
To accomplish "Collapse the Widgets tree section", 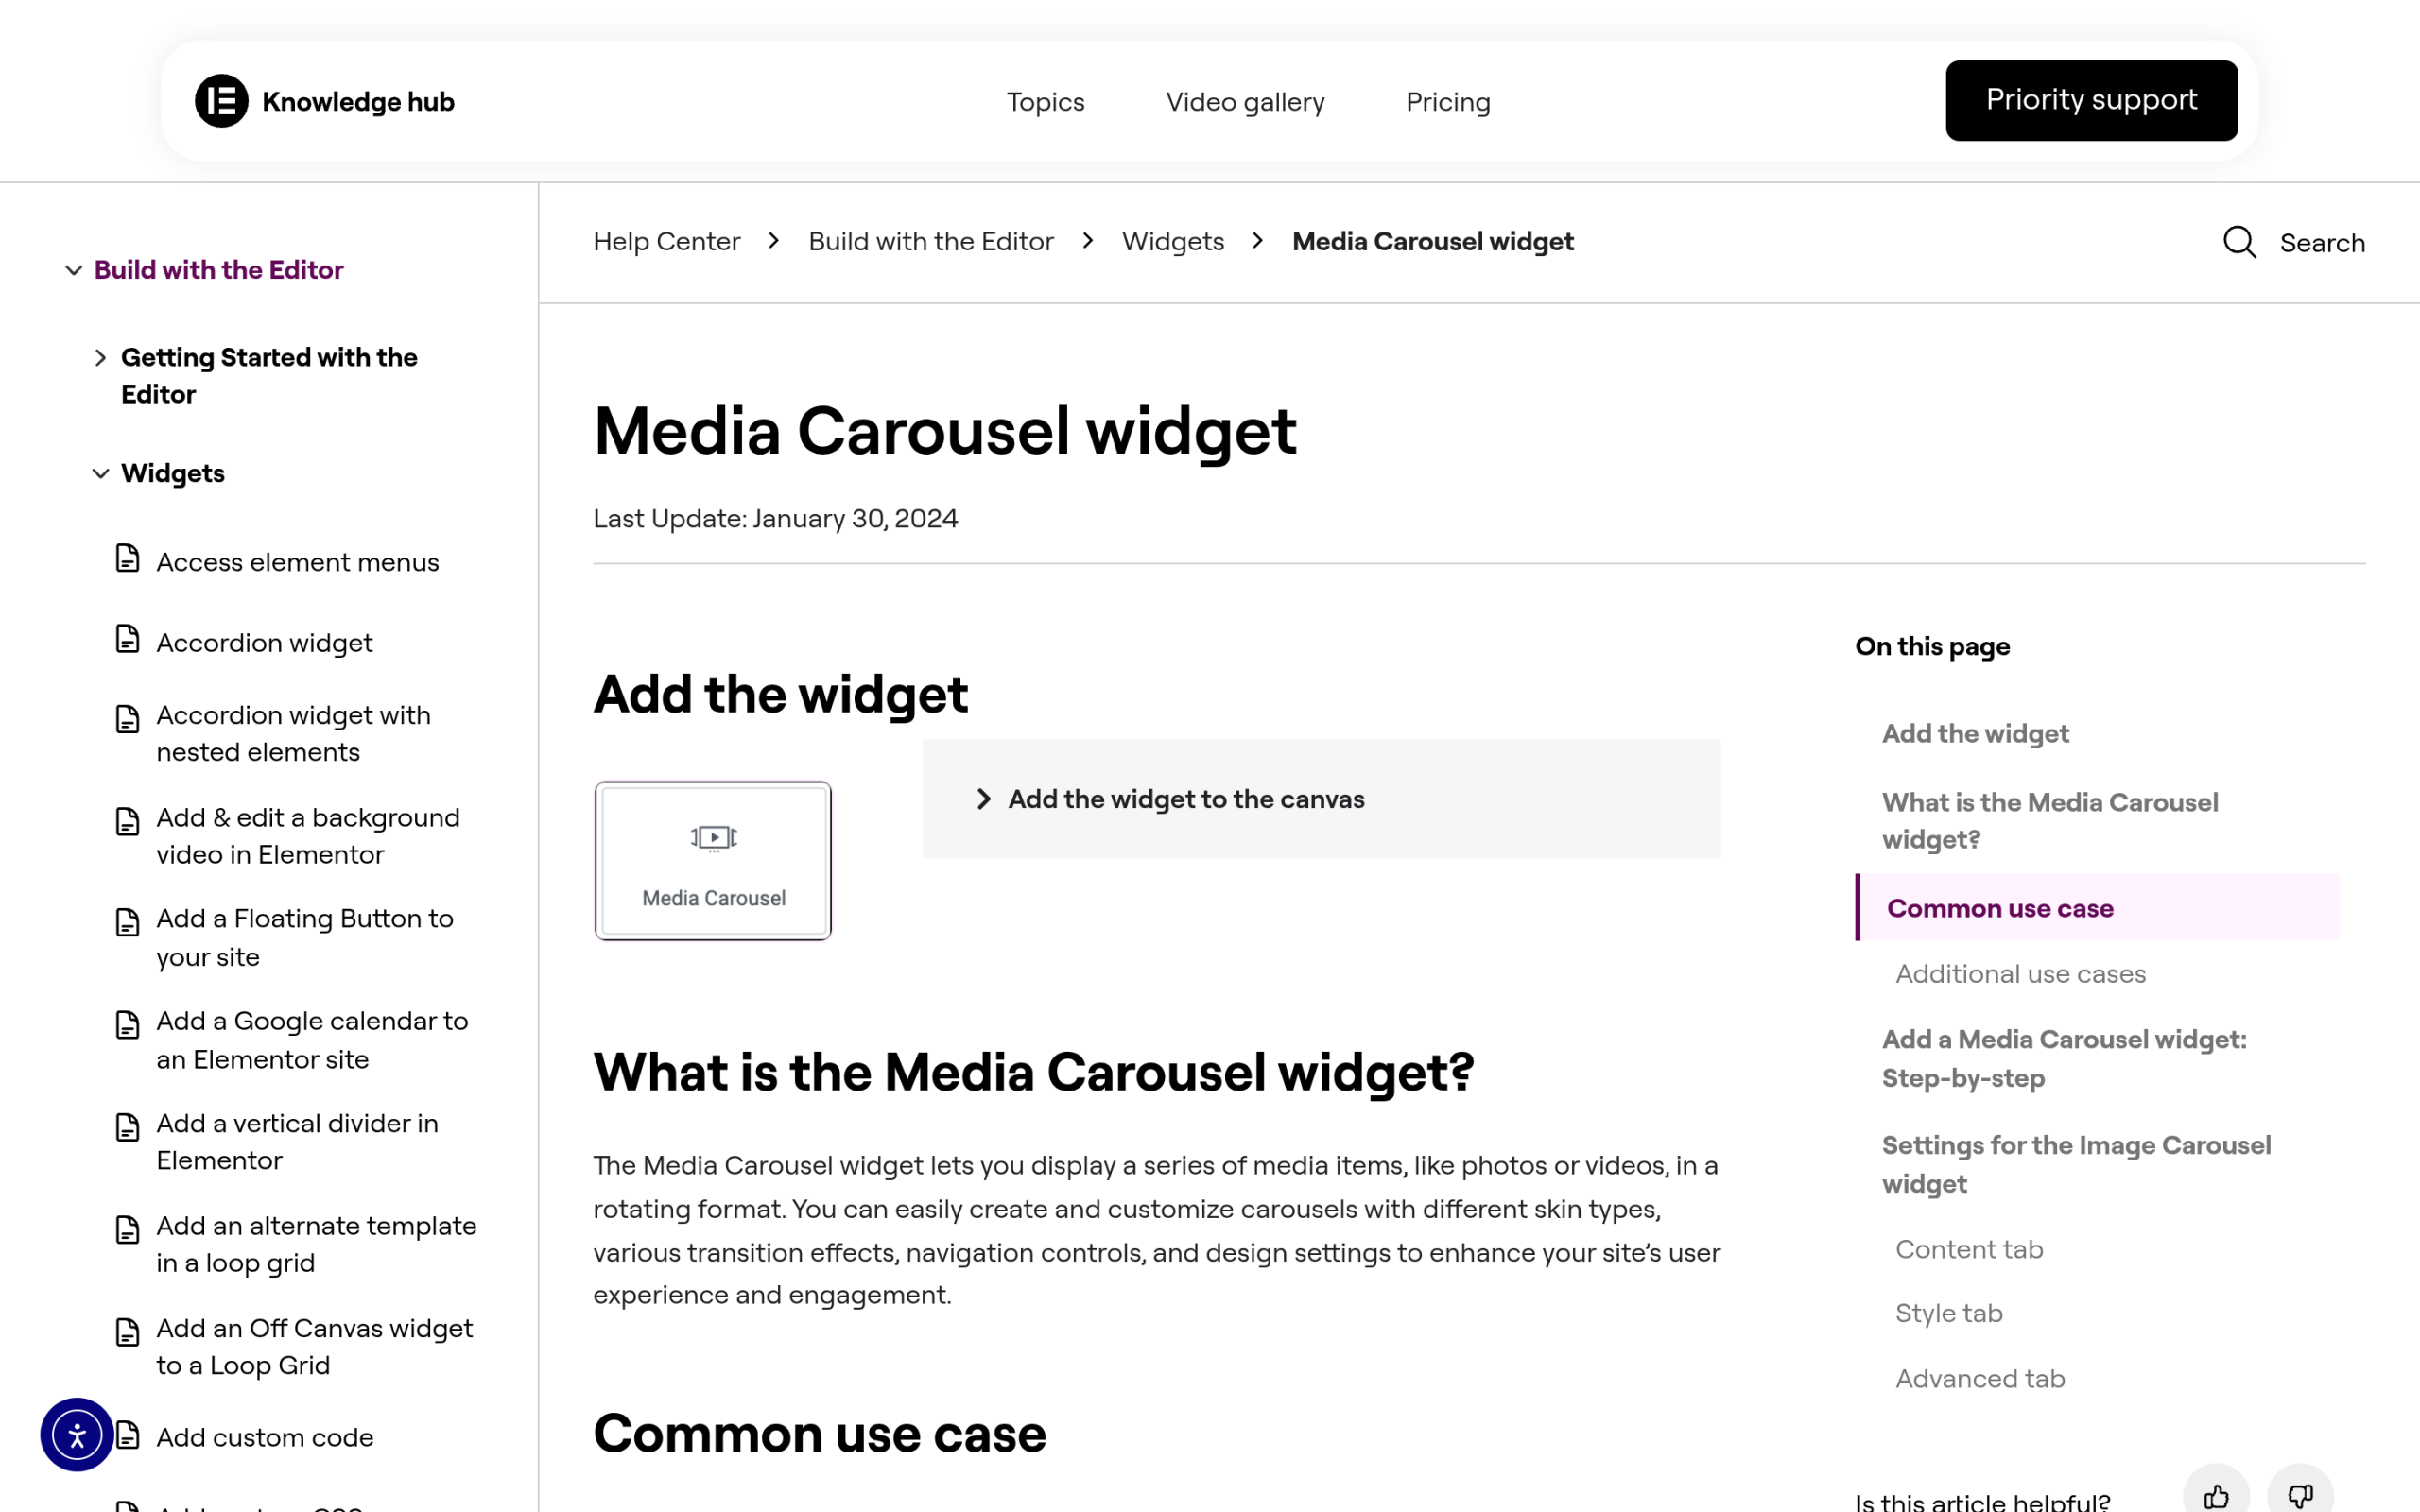I will click(100, 474).
